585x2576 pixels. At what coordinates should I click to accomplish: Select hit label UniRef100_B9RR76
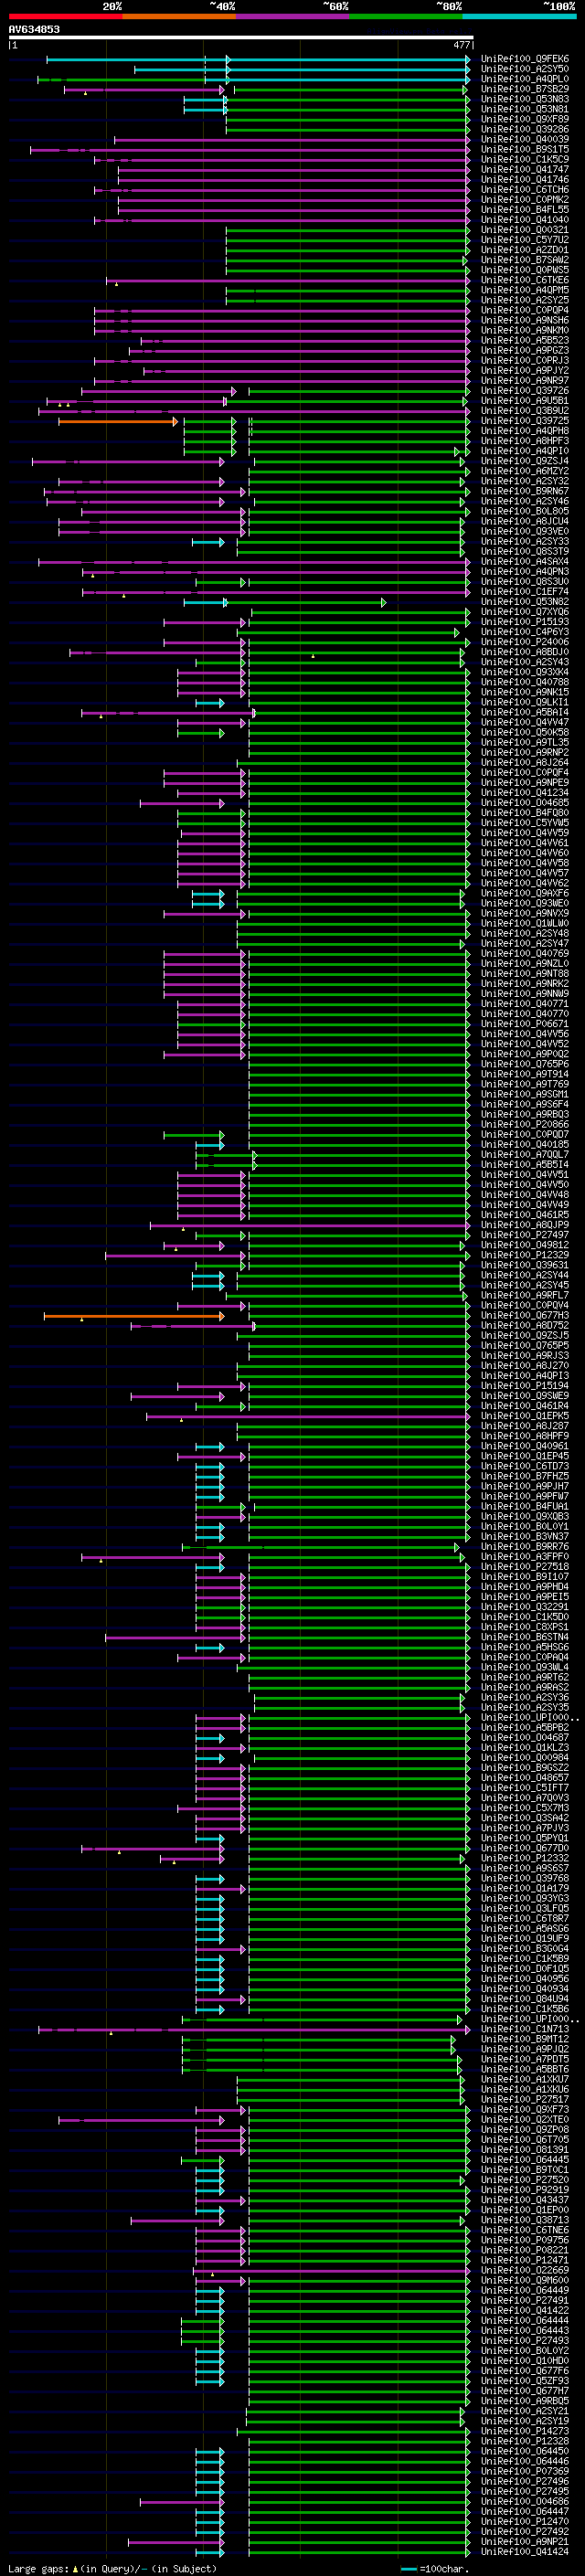click(525, 1546)
